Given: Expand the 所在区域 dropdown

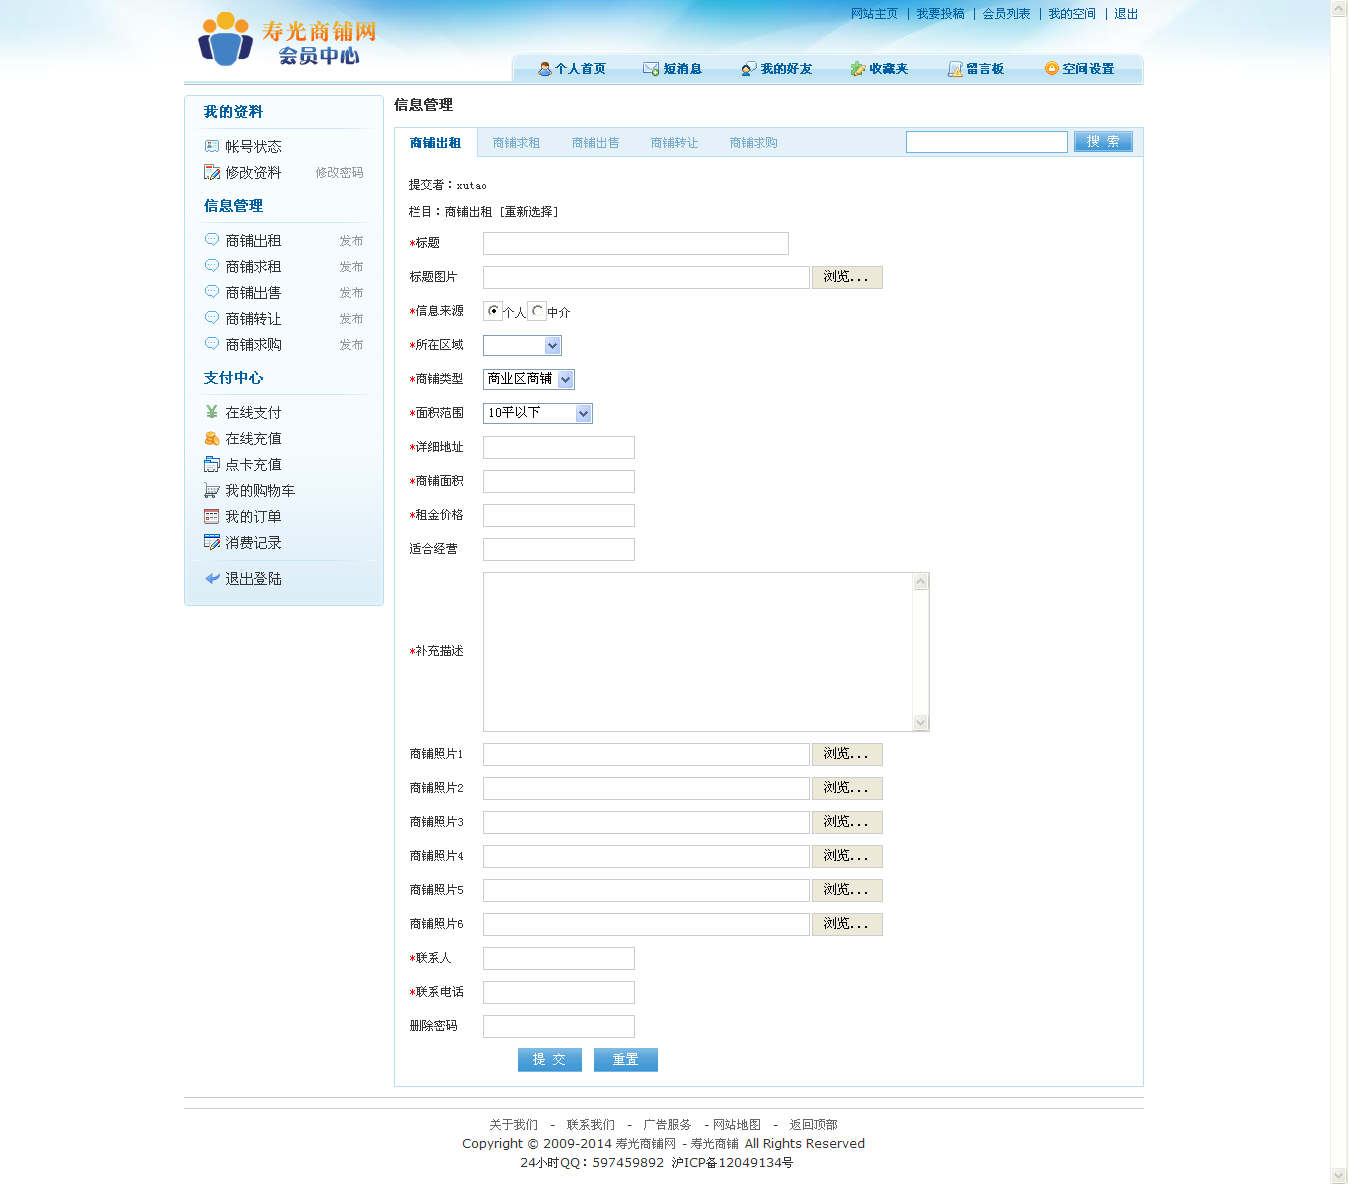Looking at the screenshot, I should tap(552, 346).
